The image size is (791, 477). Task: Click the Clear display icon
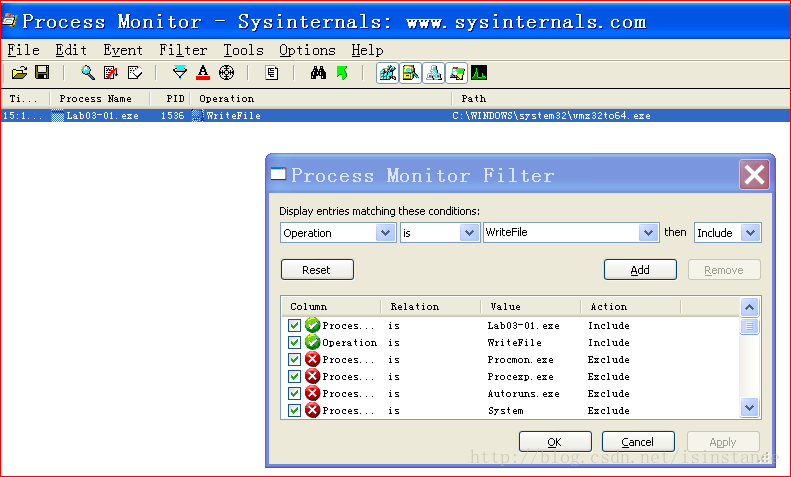tap(134, 73)
